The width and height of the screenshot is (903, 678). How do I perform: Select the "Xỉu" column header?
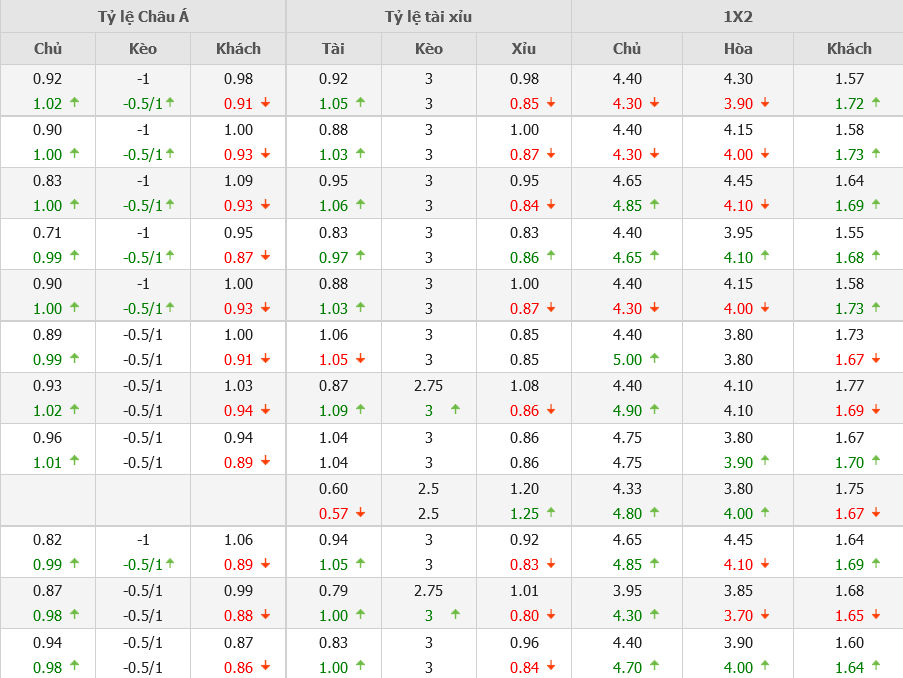523,48
